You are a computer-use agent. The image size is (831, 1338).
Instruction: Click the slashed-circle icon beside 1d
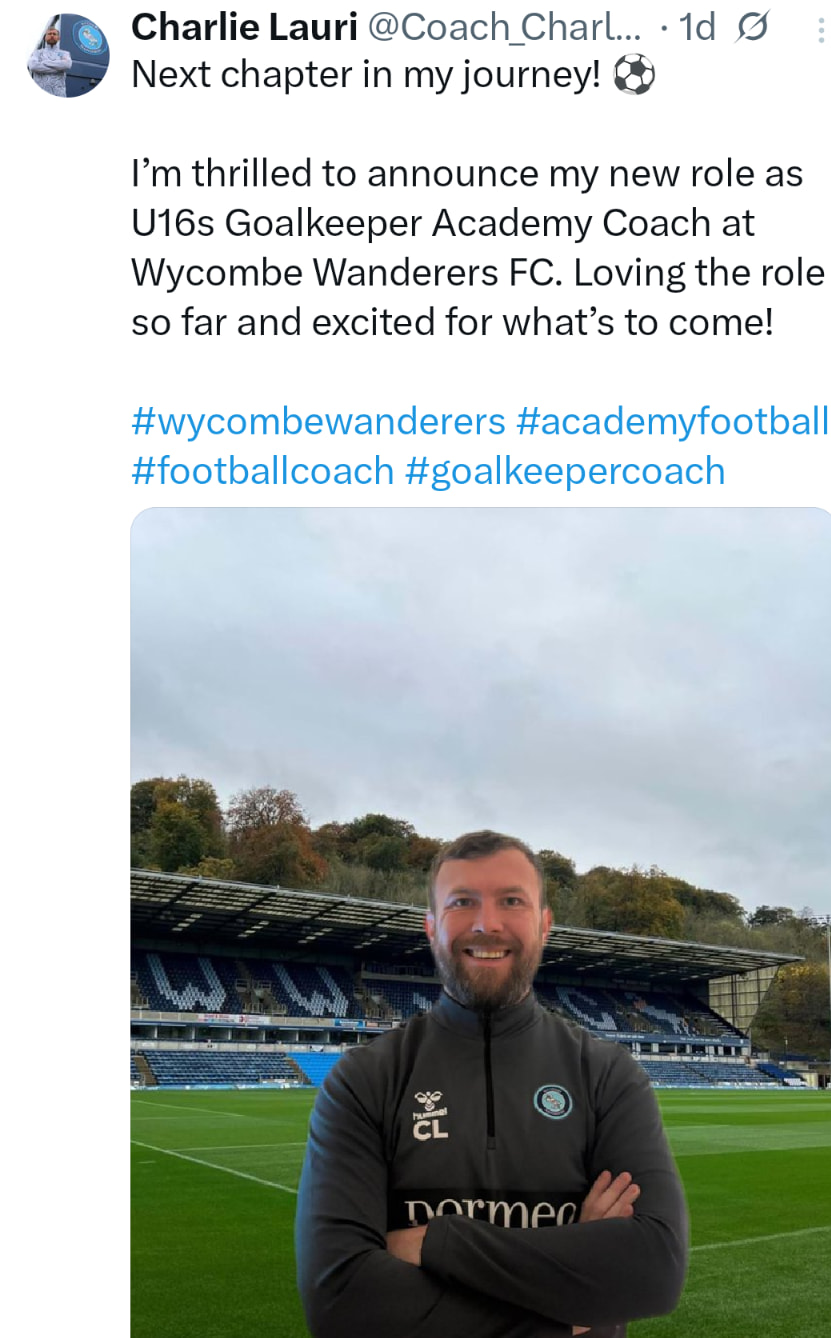752,30
